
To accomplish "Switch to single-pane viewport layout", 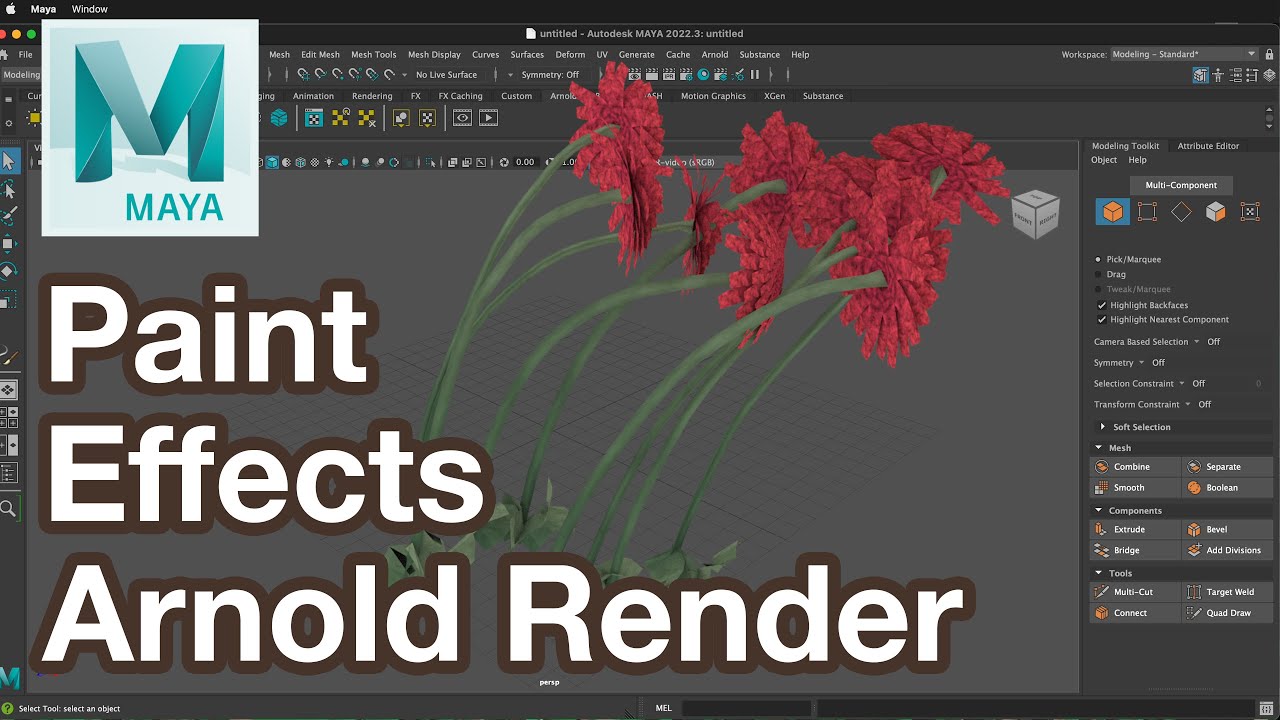I will click(x=8, y=390).
